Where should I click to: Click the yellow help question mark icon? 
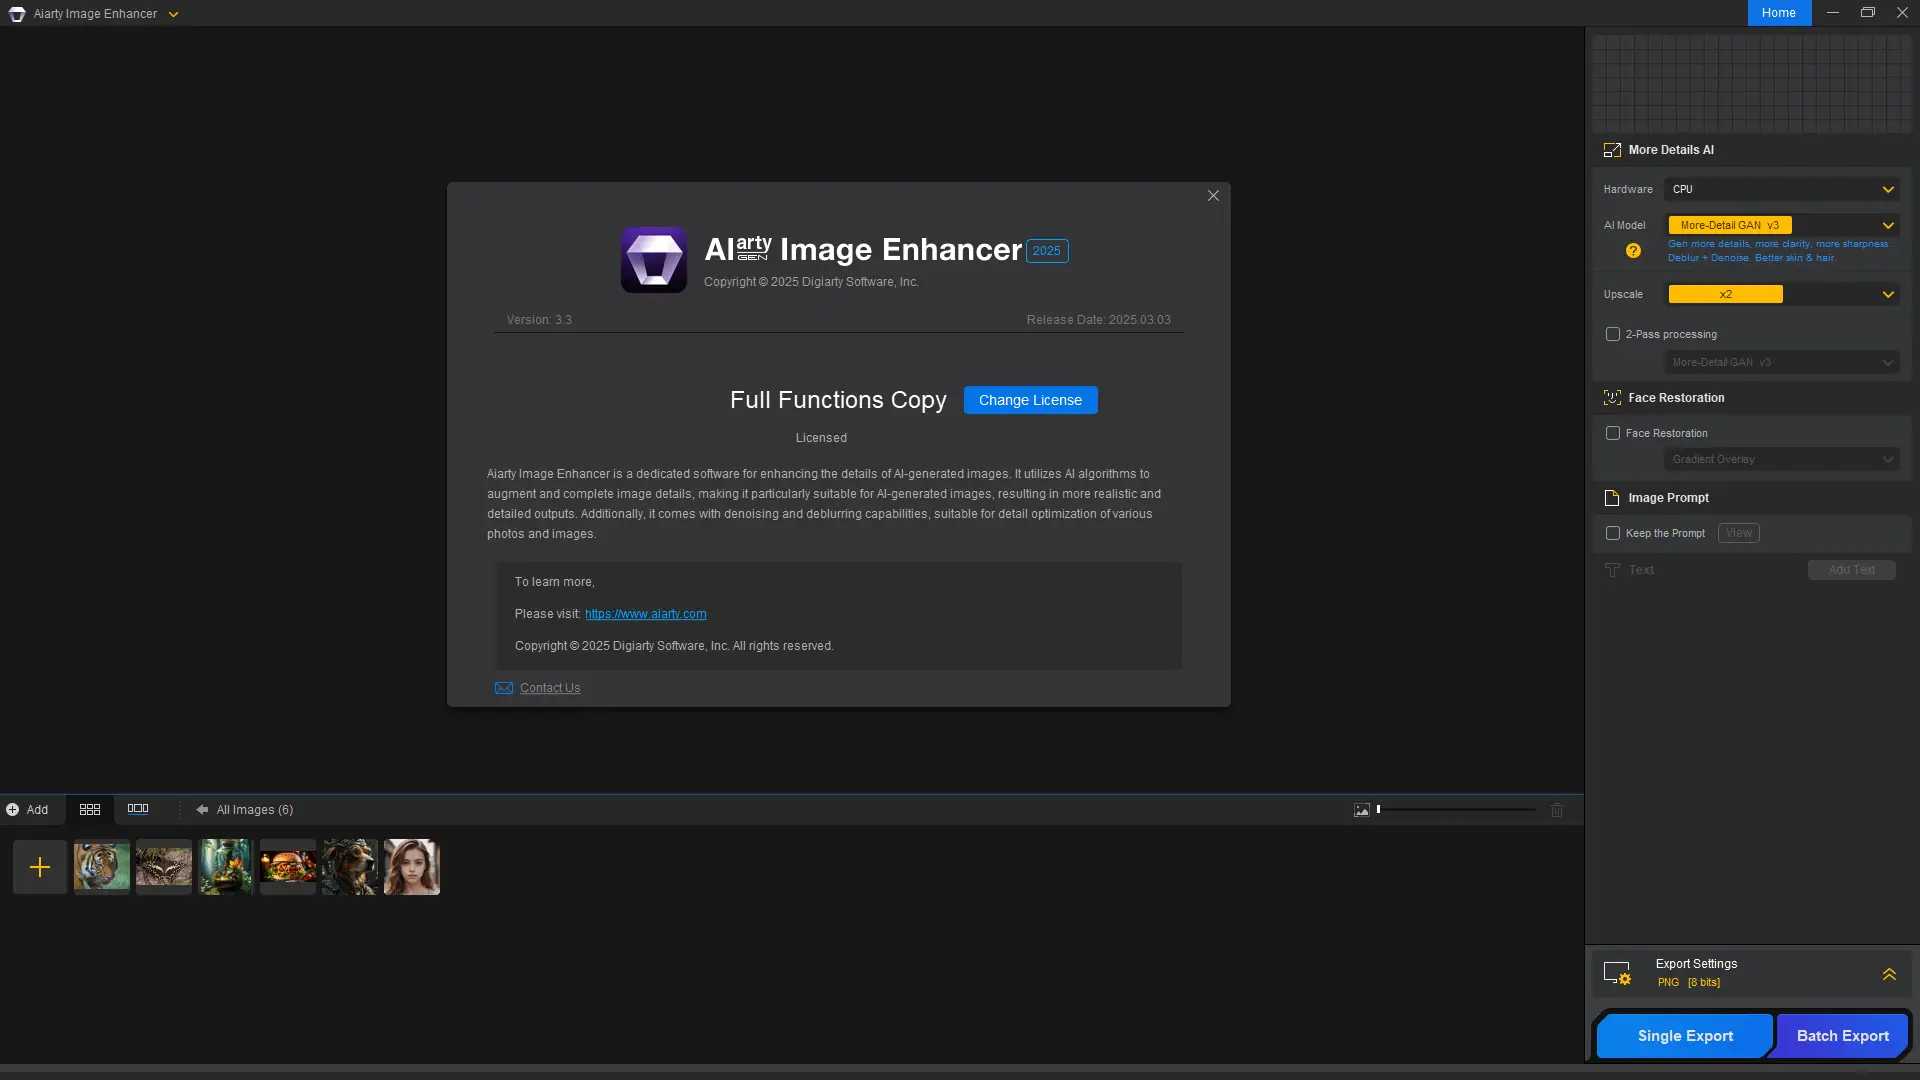[1633, 251]
